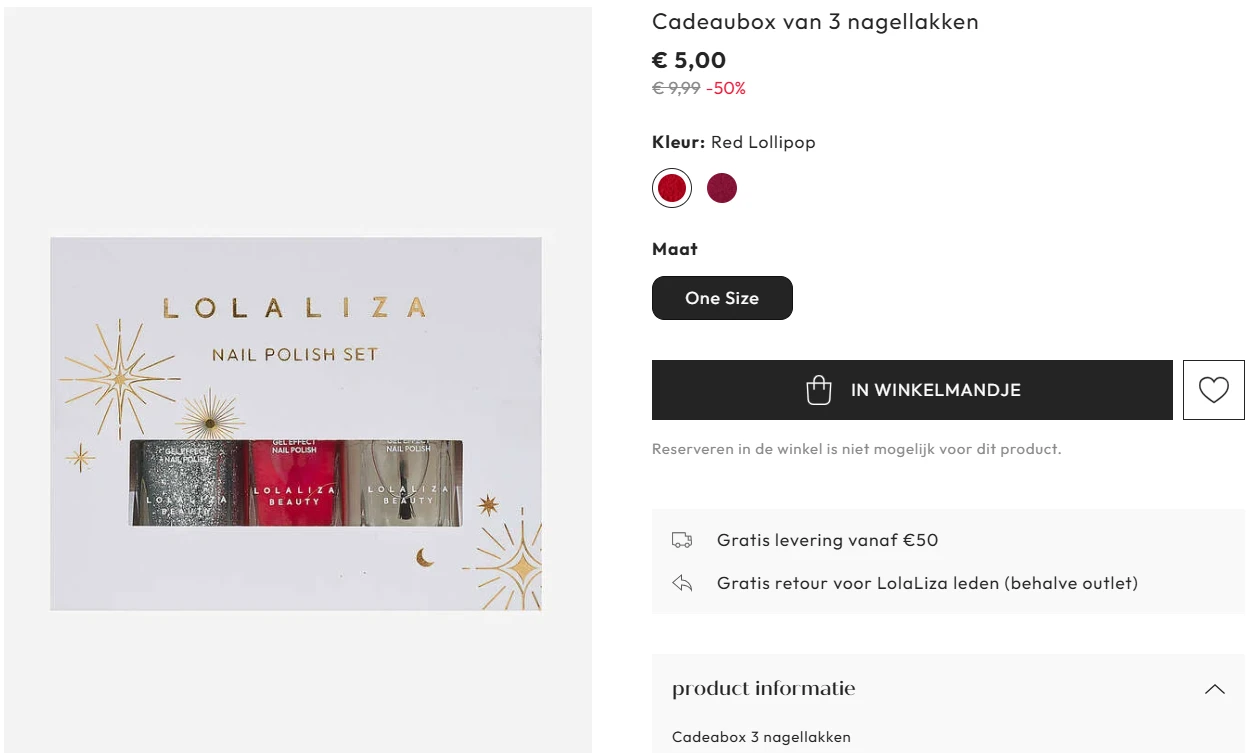Select the One Size option

click(722, 298)
